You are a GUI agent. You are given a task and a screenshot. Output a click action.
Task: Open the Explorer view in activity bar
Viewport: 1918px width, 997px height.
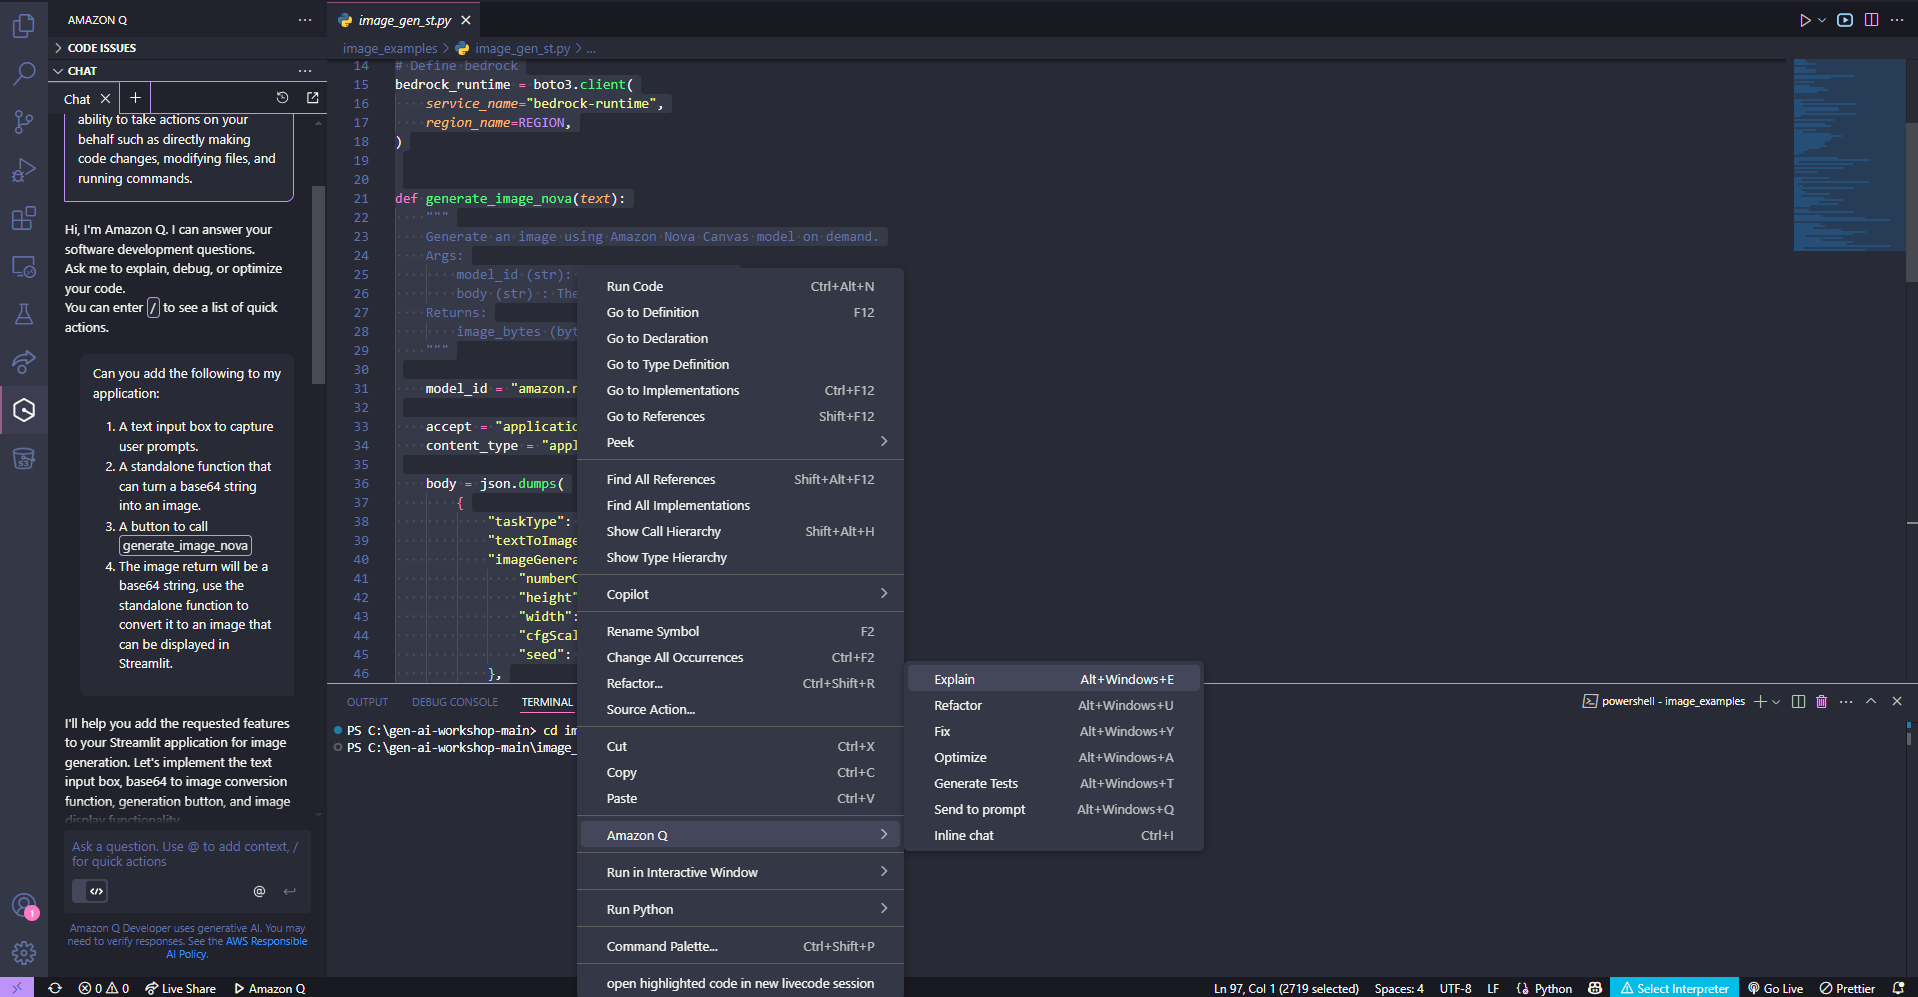24,25
